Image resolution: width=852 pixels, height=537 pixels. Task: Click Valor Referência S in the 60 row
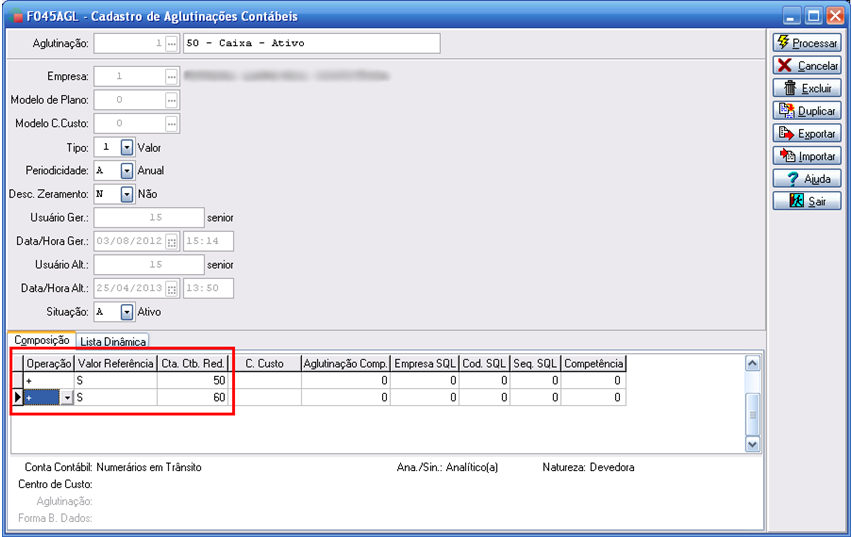pyautogui.click(x=116, y=397)
